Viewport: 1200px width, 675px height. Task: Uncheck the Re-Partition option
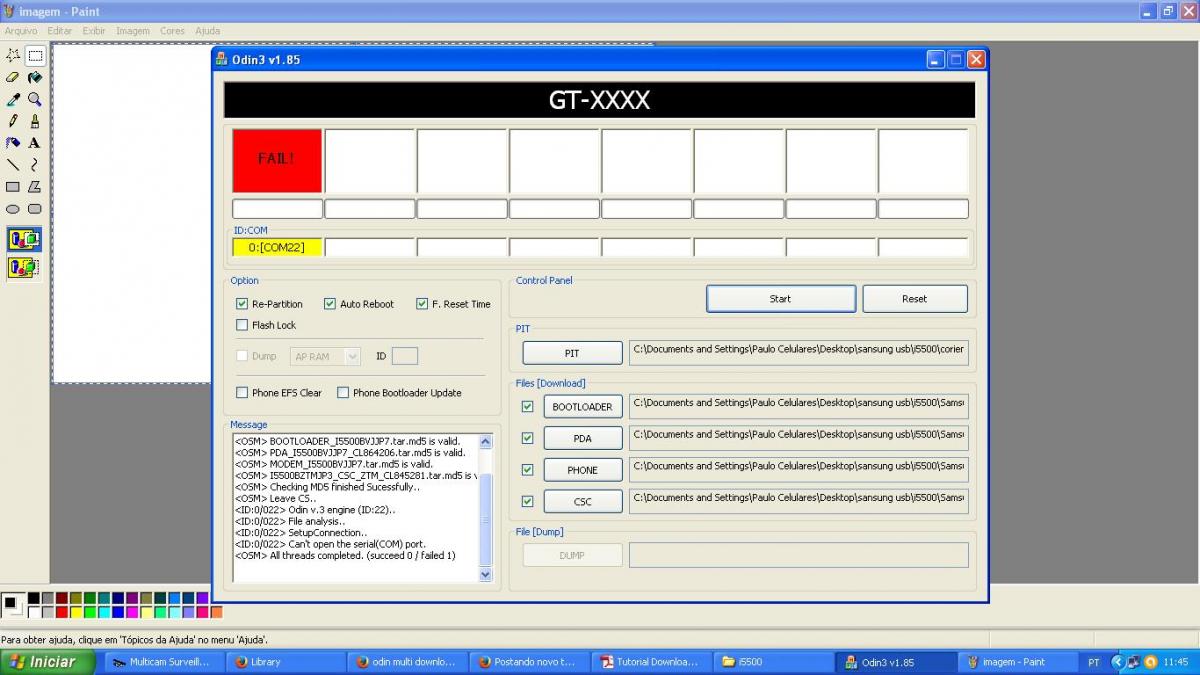point(241,304)
